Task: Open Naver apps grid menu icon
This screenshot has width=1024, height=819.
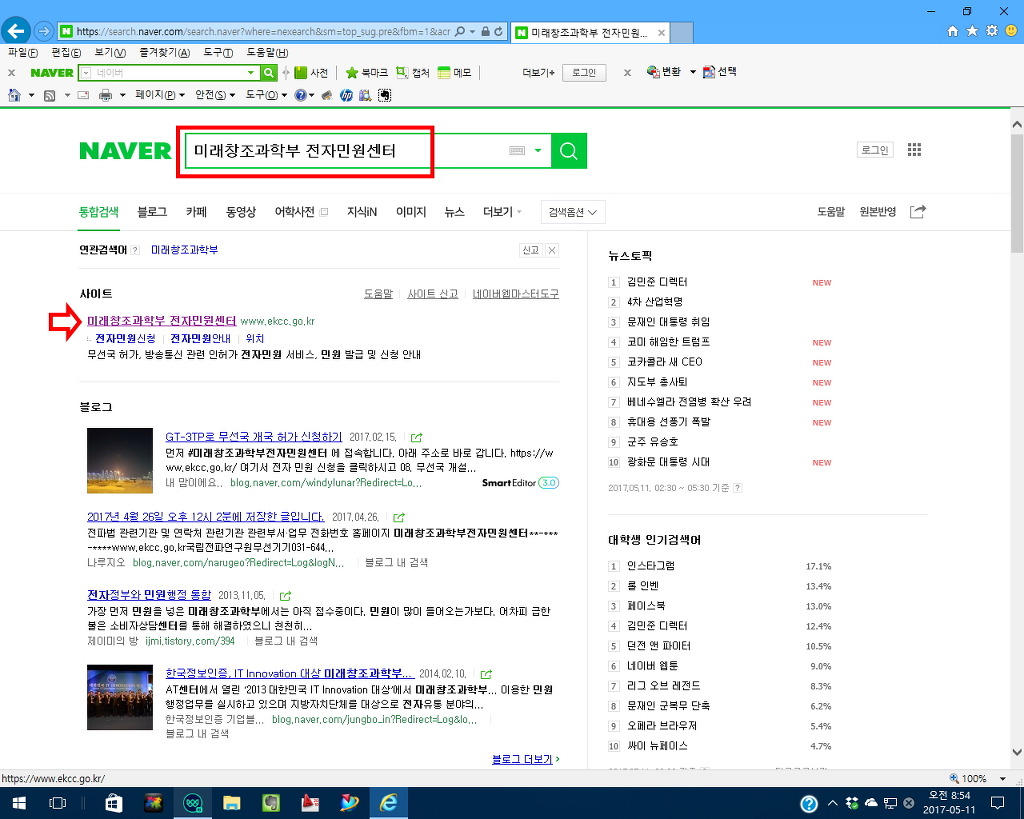Action: point(913,150)
